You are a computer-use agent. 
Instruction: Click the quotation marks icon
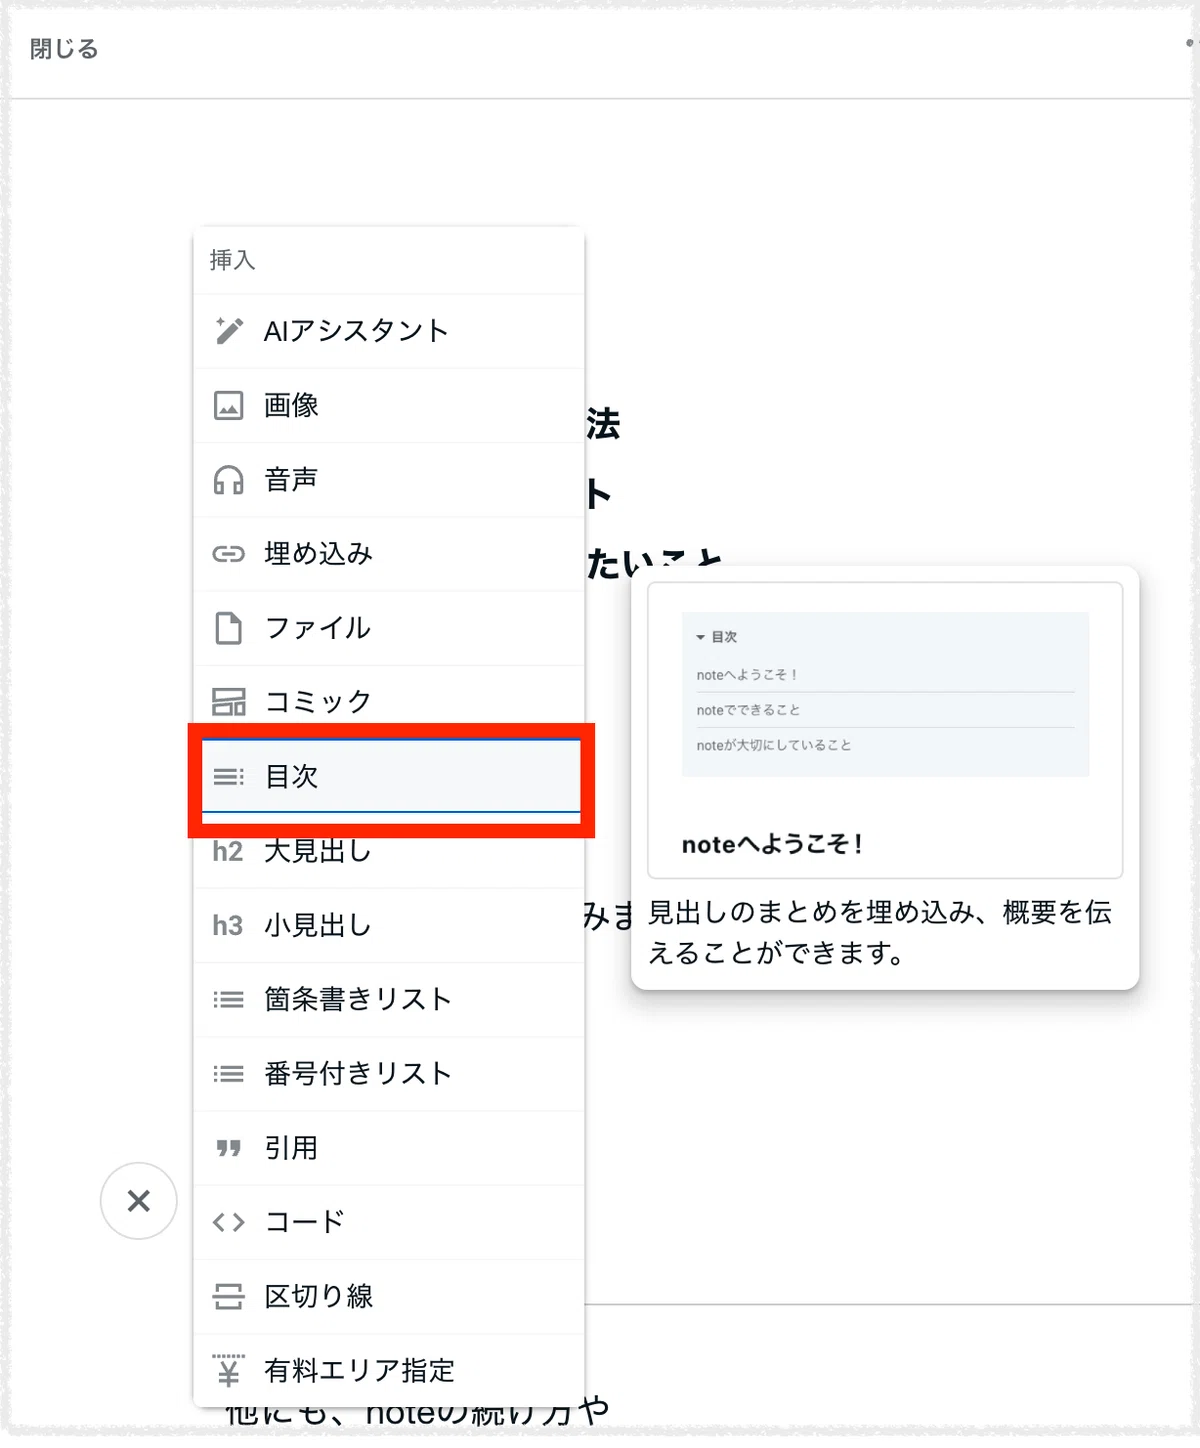pos(229,1149)
